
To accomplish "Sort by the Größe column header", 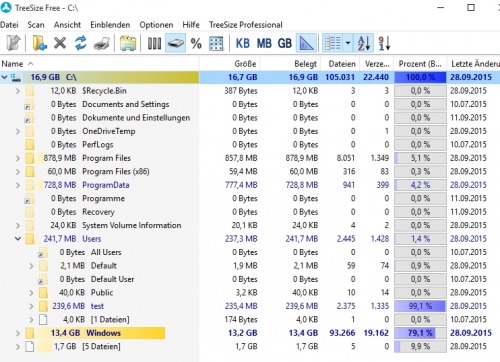I will (230, 64).
